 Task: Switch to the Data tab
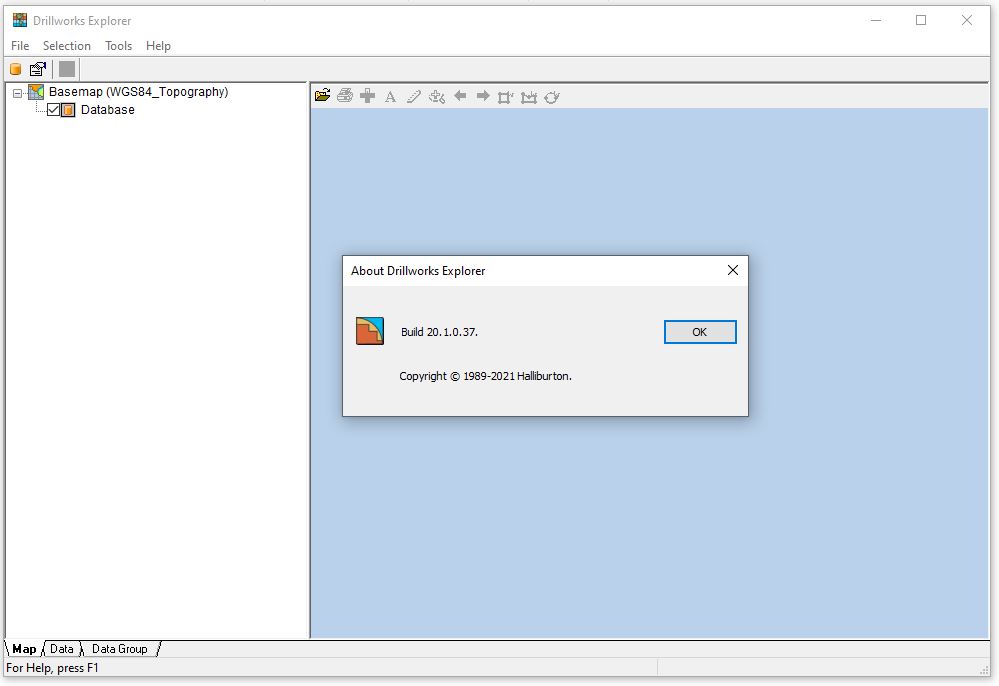(x=62, y=648)
